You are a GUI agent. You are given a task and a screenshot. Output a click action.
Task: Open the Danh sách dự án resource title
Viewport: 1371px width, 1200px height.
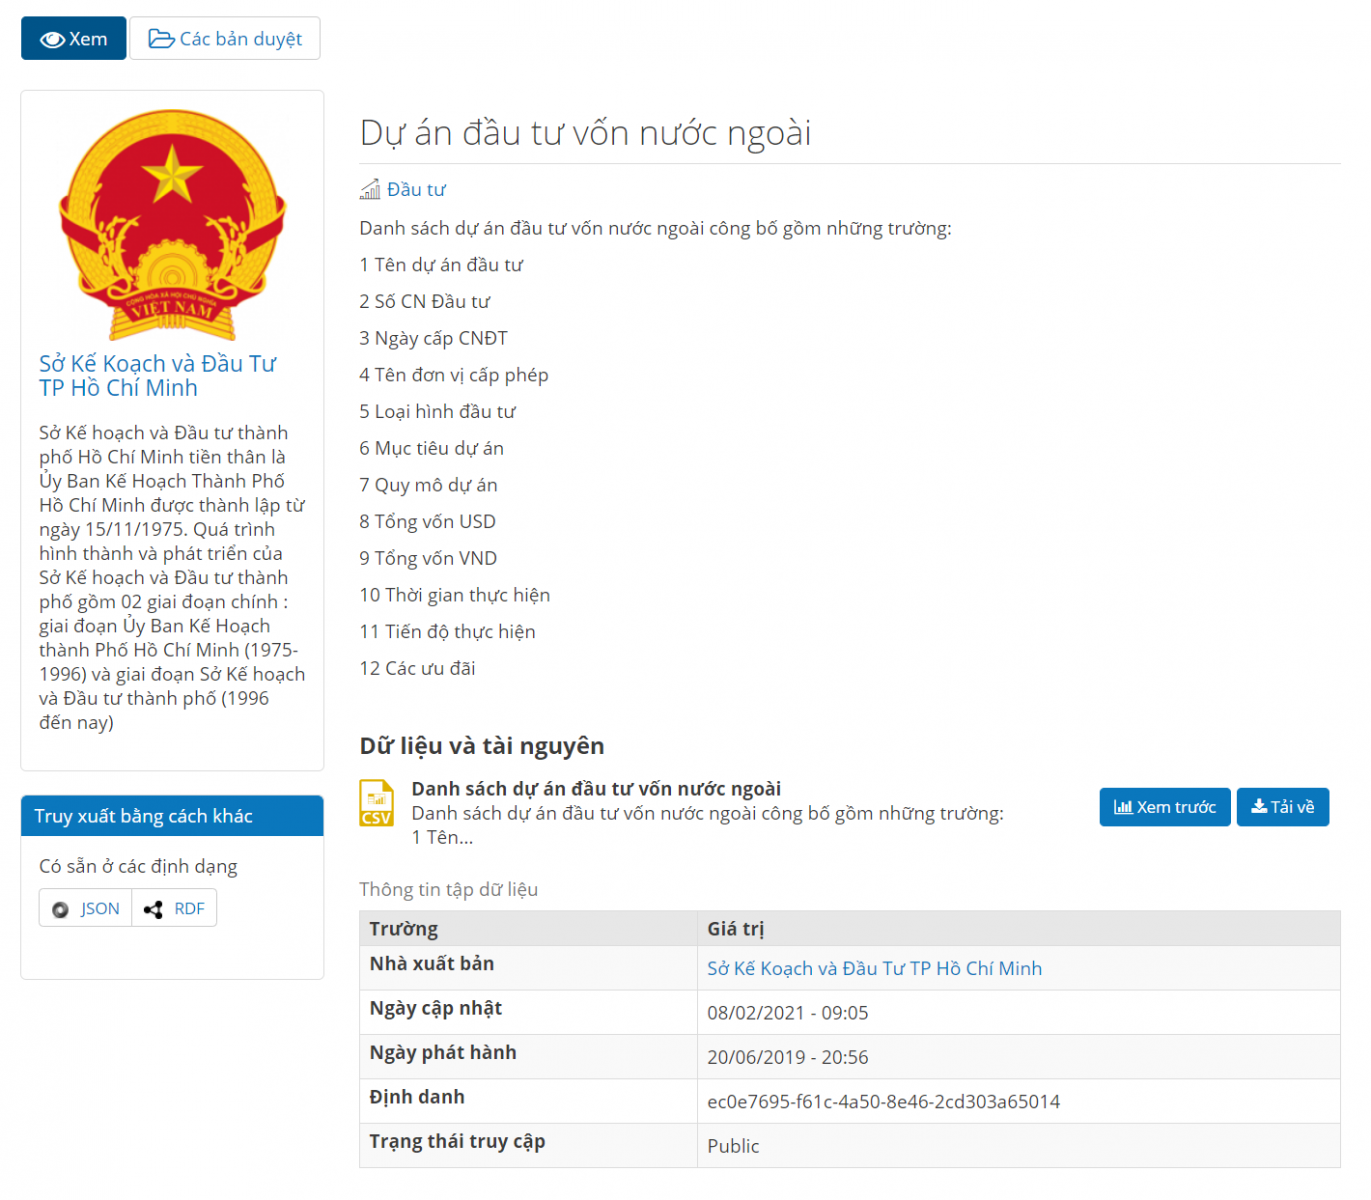pos(596,789)
